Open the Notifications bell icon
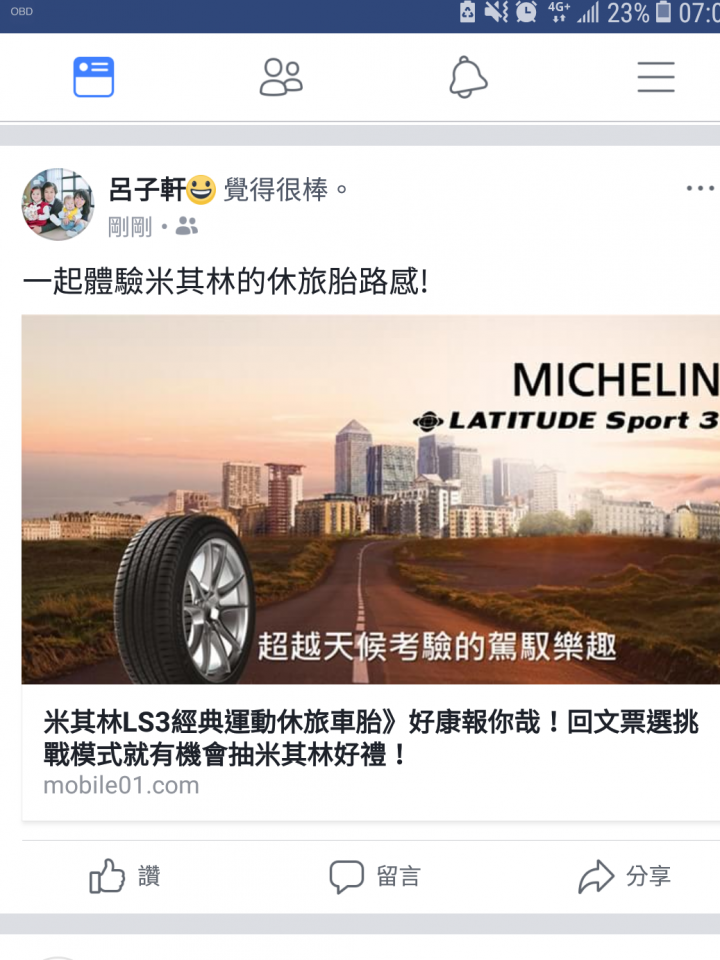720x960 pixels. point(468,77)
